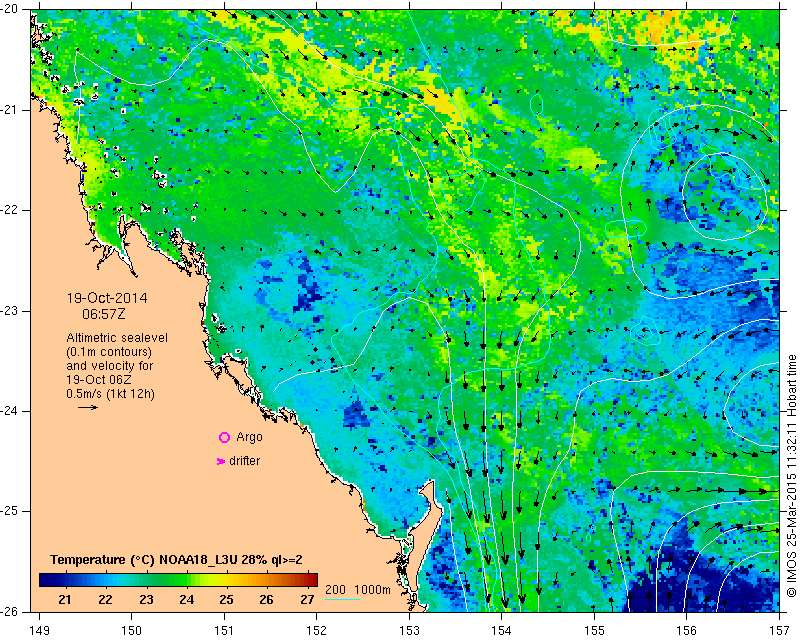800x640 pixels.
Task: Click the color bar value 23
Action: tap(146, 600)
